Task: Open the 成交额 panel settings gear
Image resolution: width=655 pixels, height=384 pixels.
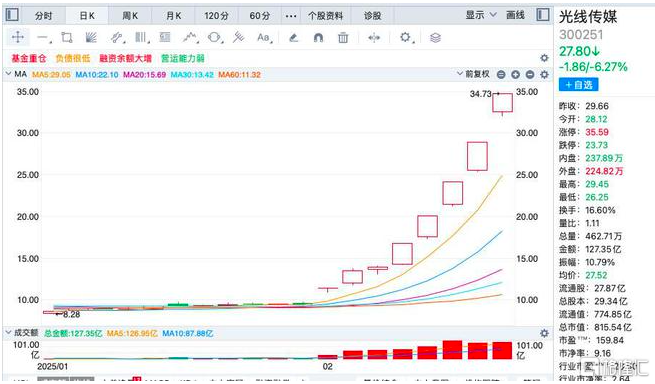Action: tap(544, 333)
